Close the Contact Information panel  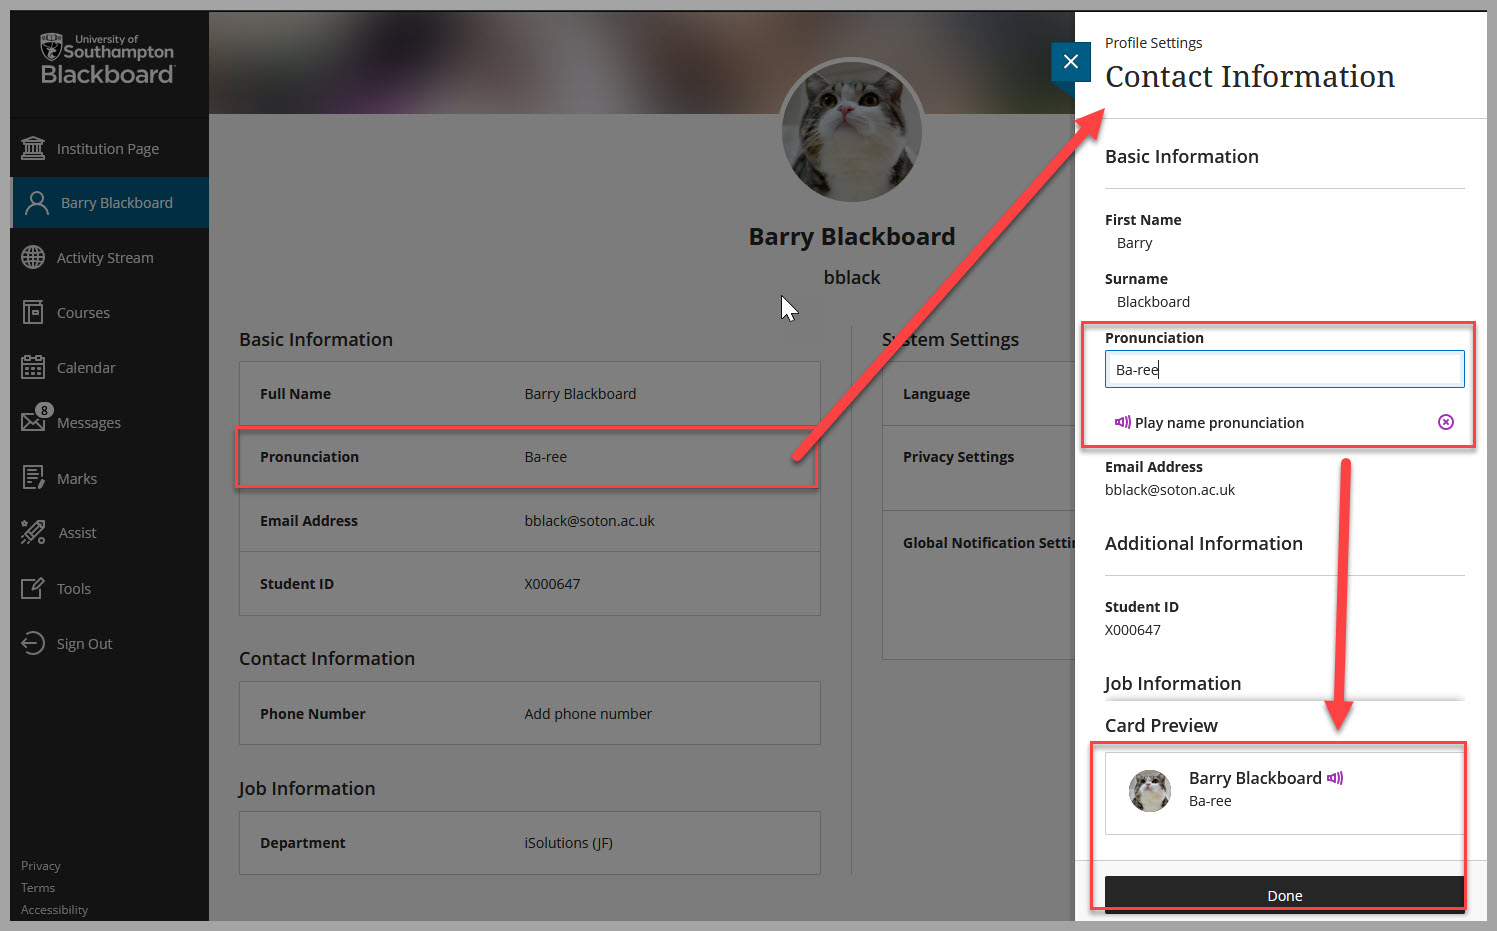pos(1070,62)
